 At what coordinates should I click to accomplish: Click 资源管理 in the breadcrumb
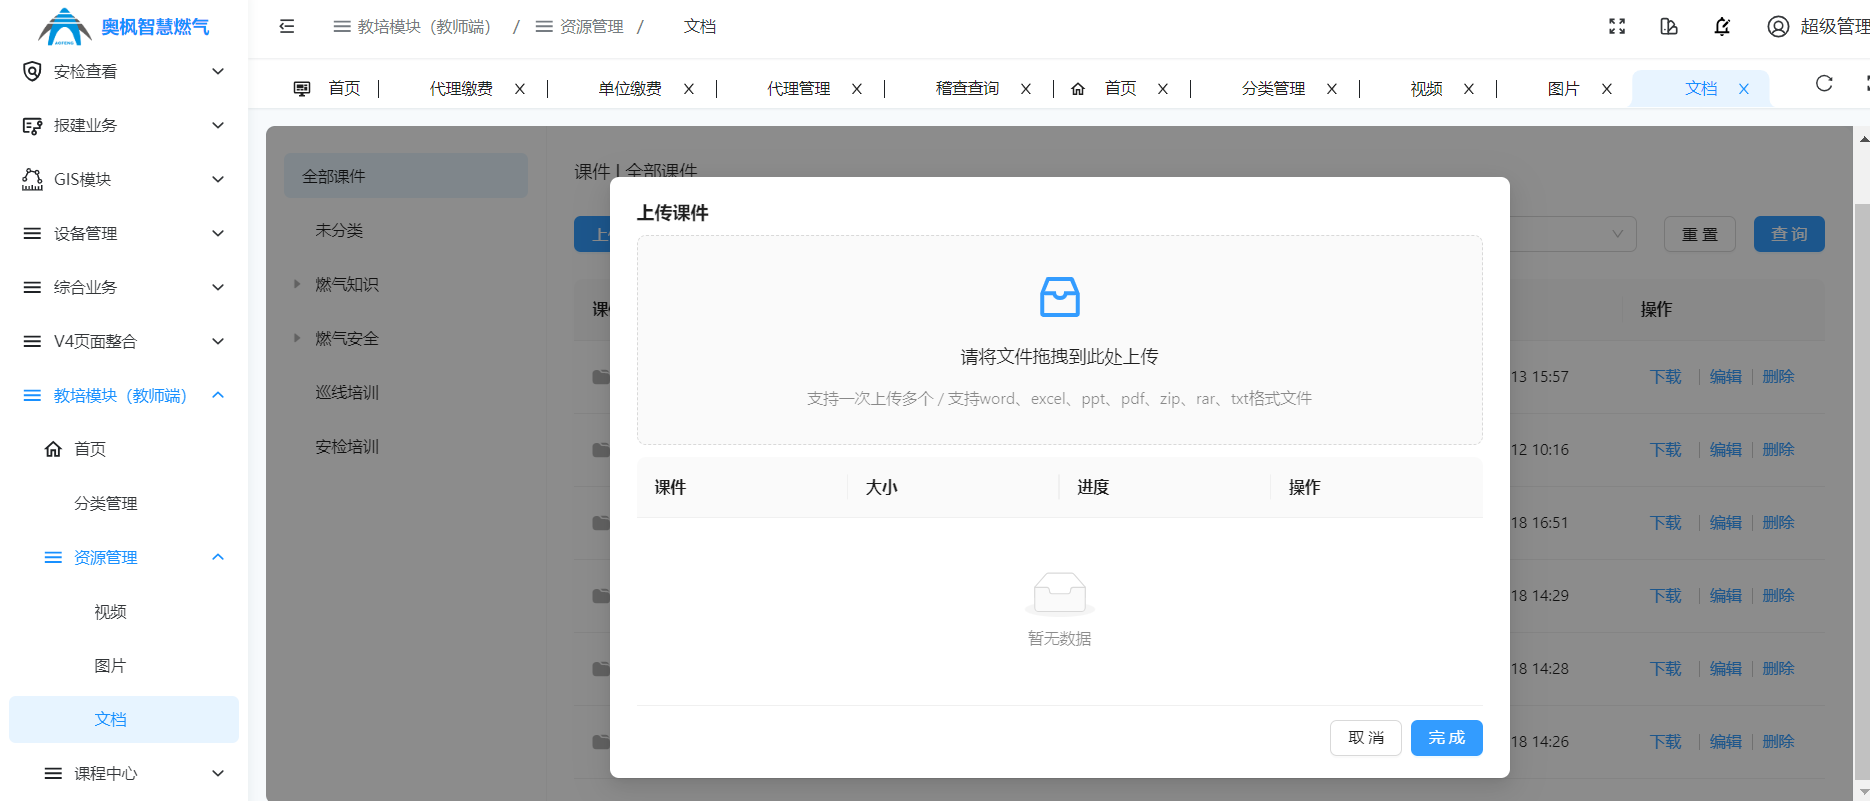click(x=580, y=26)
